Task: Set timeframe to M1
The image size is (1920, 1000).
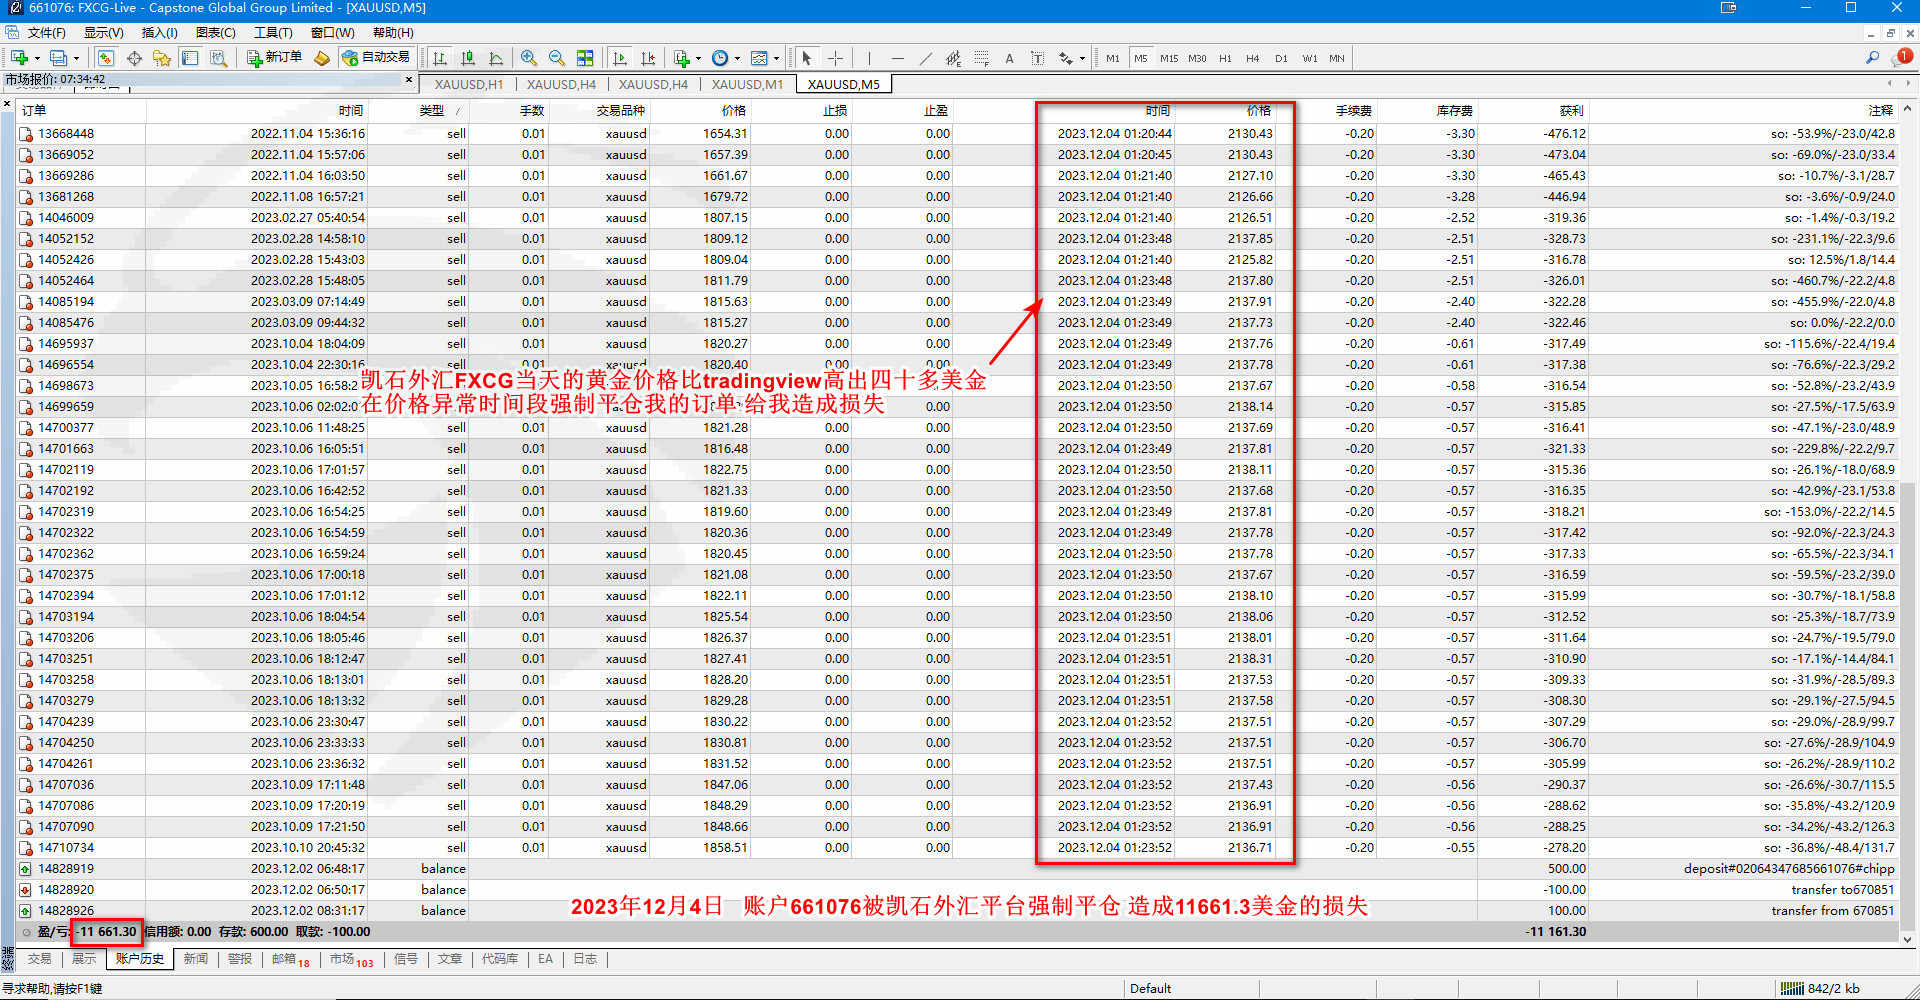Action: [1113, 58]
